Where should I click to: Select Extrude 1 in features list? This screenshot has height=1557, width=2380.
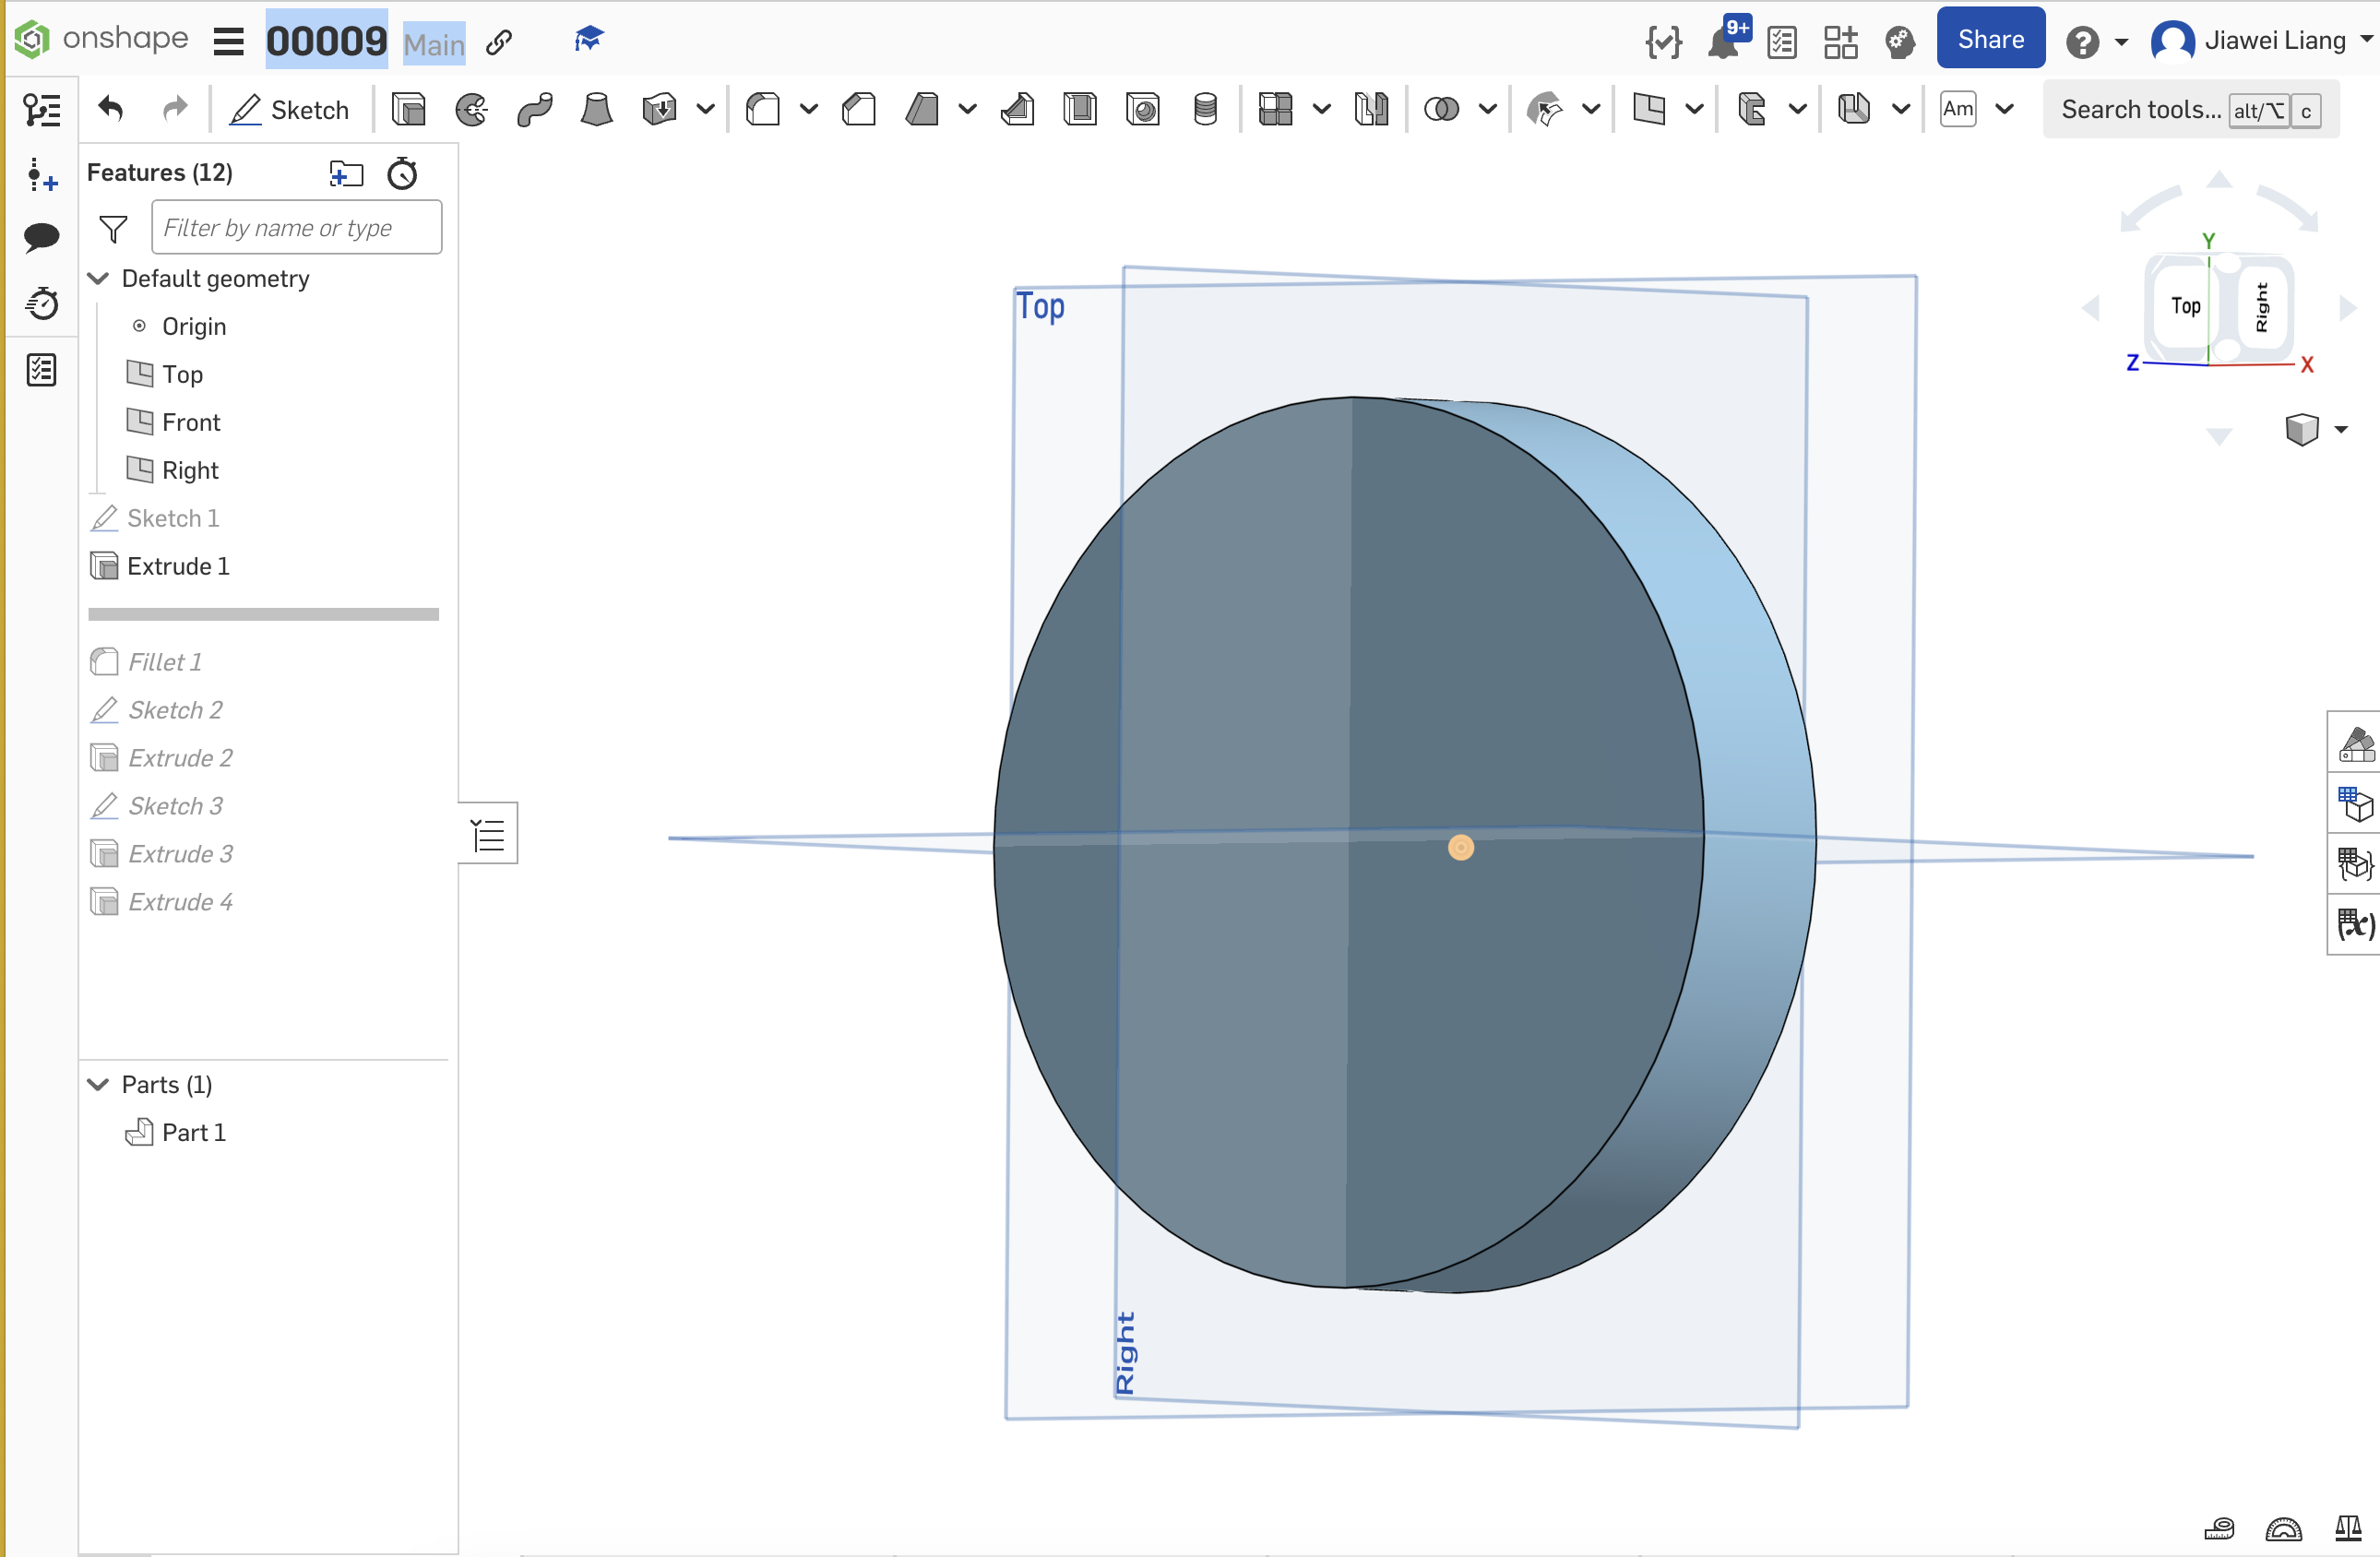(x=179, y=565)
